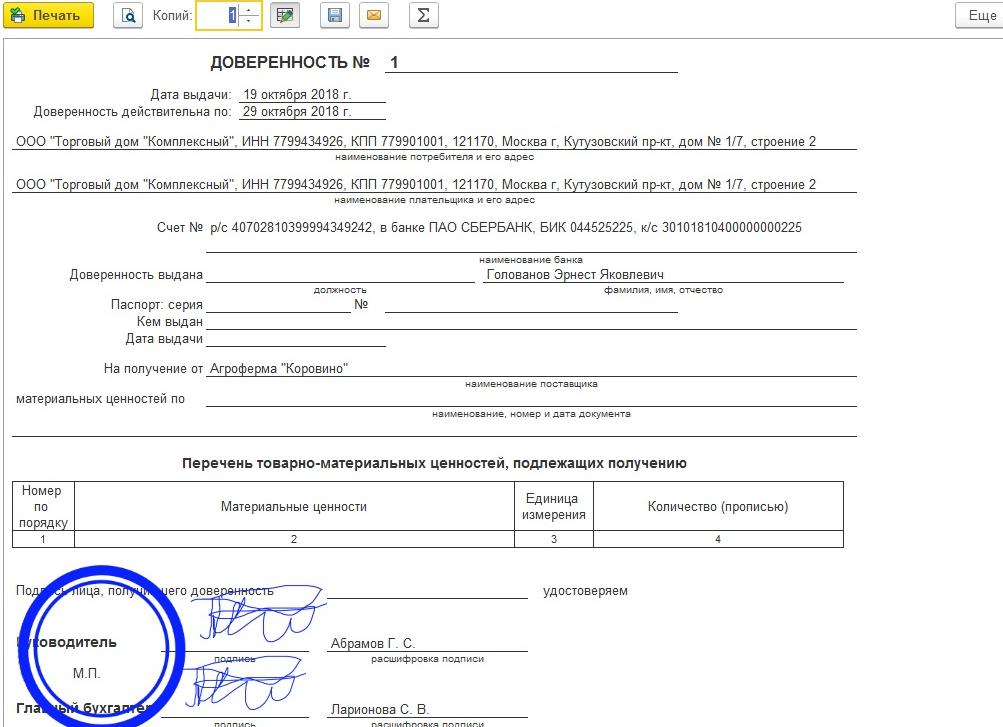Image resolution: width=1003 pixels, height=727 pixels.
Task: Click supplier 'Агроферма "Коровино"'
Action: (279, 368)
